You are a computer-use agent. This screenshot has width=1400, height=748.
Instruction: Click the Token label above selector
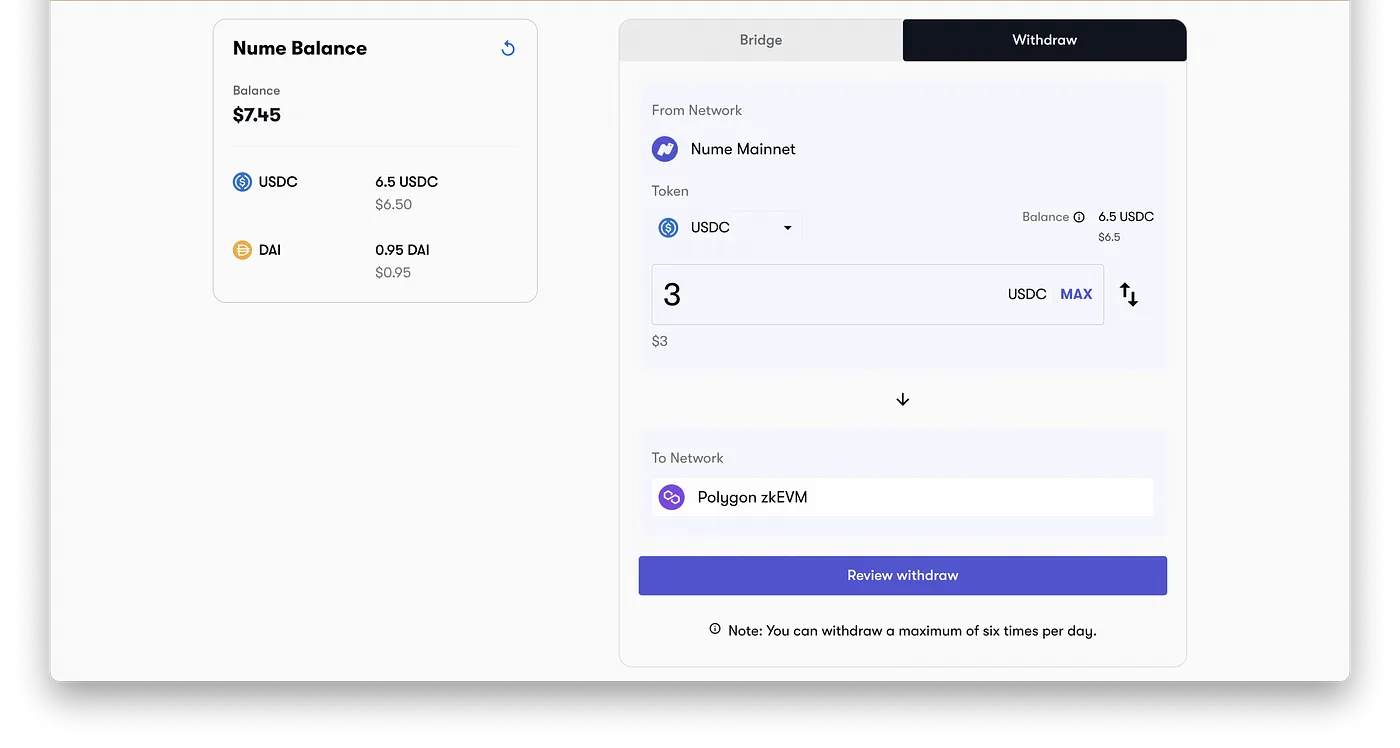[x=670, y=191]
